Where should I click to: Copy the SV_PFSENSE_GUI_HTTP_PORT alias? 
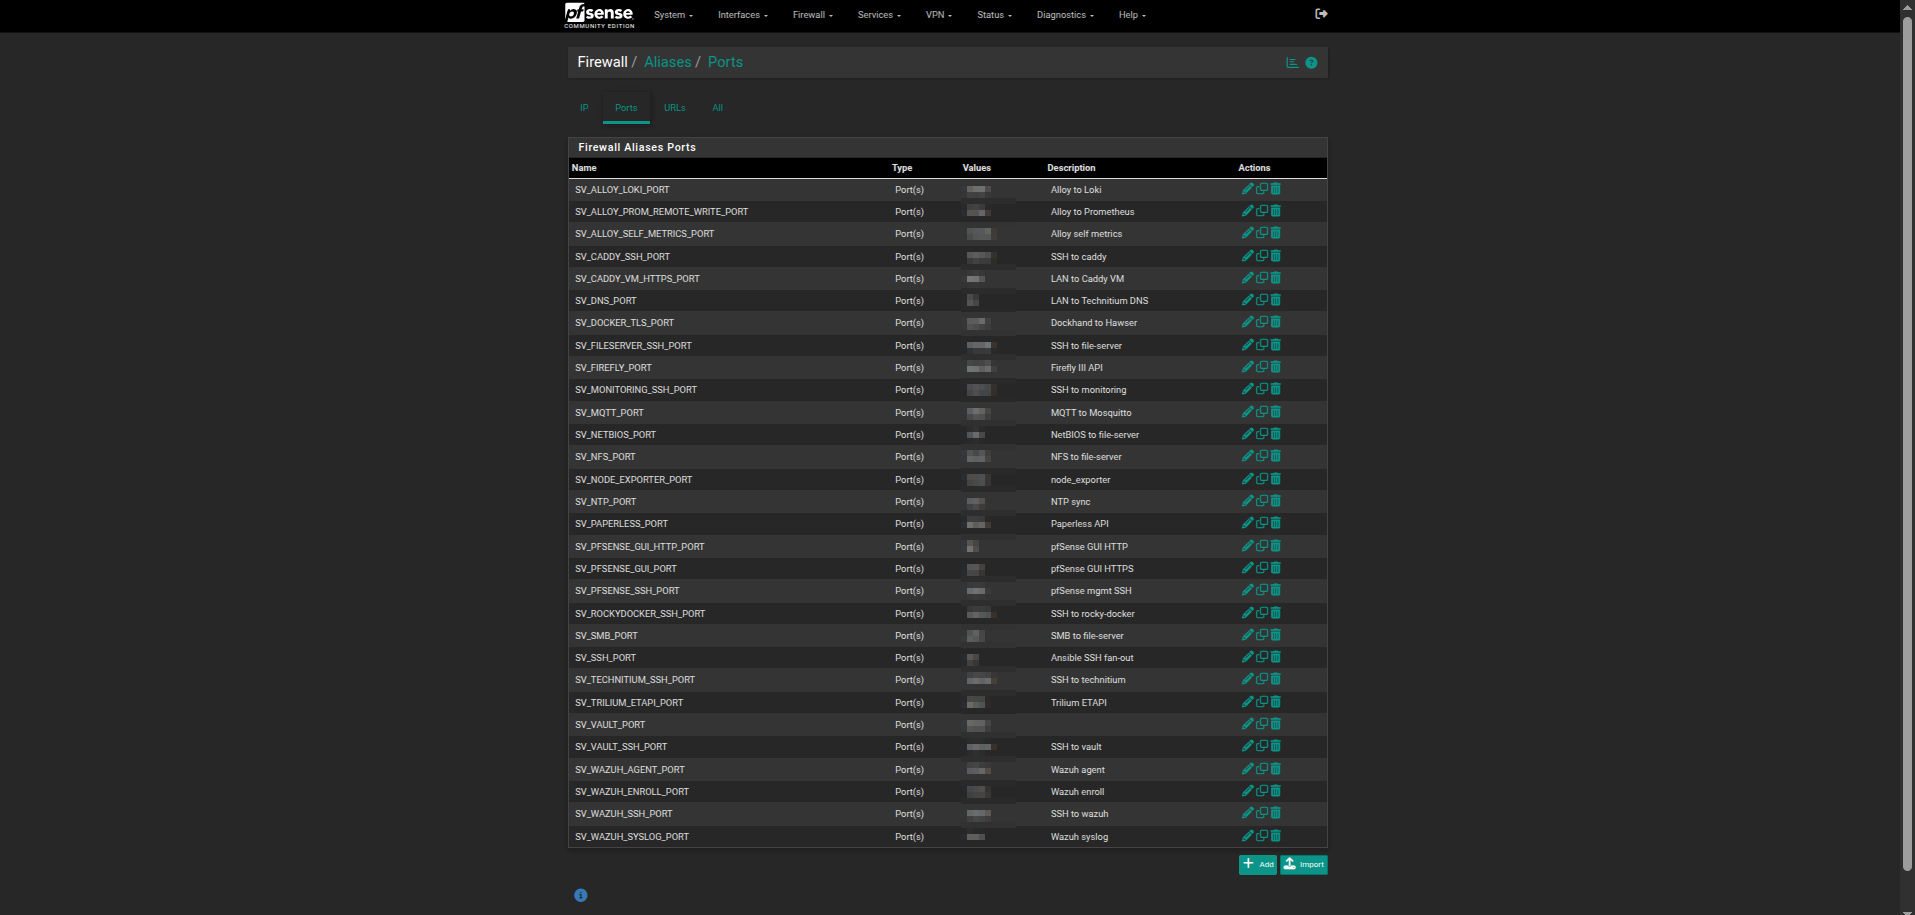(1262, 546)
